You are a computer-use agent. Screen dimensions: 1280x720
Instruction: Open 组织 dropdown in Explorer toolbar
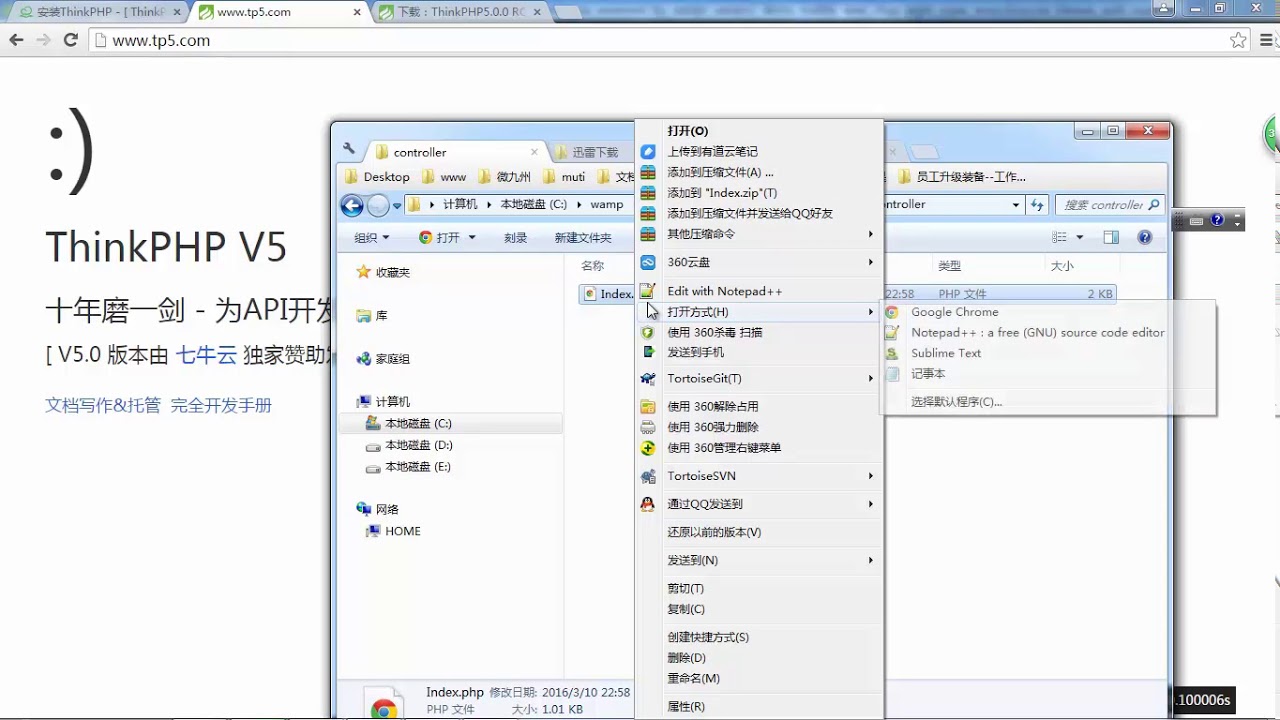372,238
